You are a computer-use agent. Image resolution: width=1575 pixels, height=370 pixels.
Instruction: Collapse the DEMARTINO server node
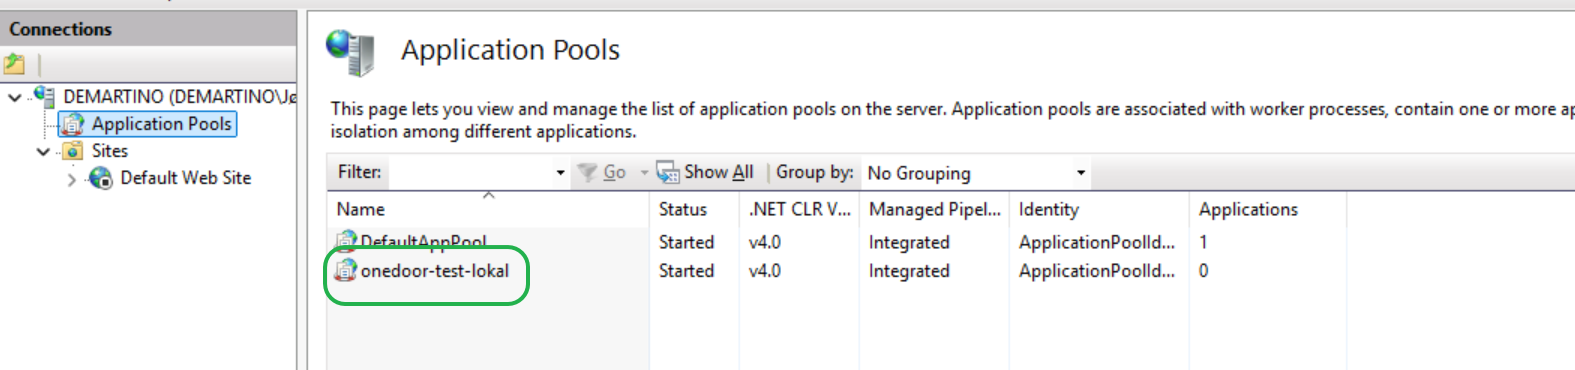(x=14, y=97)
